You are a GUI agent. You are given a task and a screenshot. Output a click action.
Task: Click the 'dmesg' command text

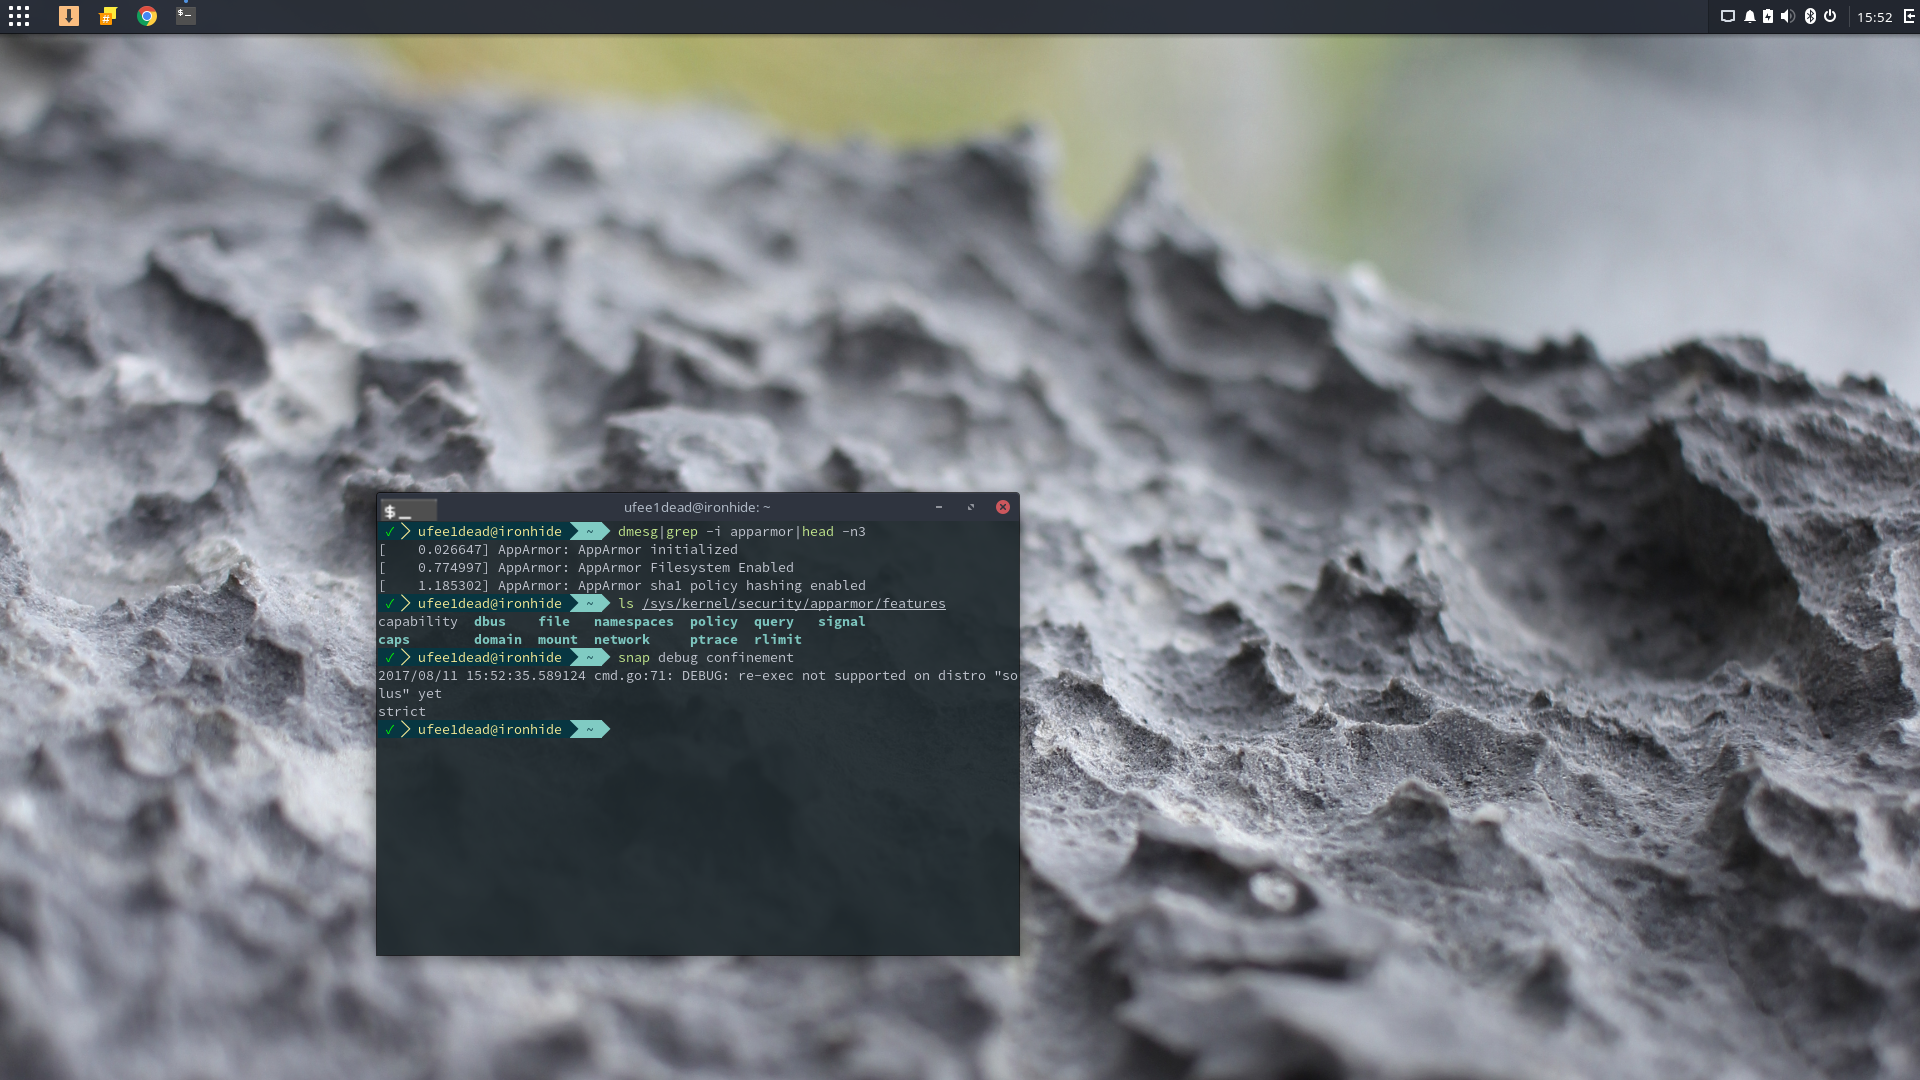click(x=638, y=531)
